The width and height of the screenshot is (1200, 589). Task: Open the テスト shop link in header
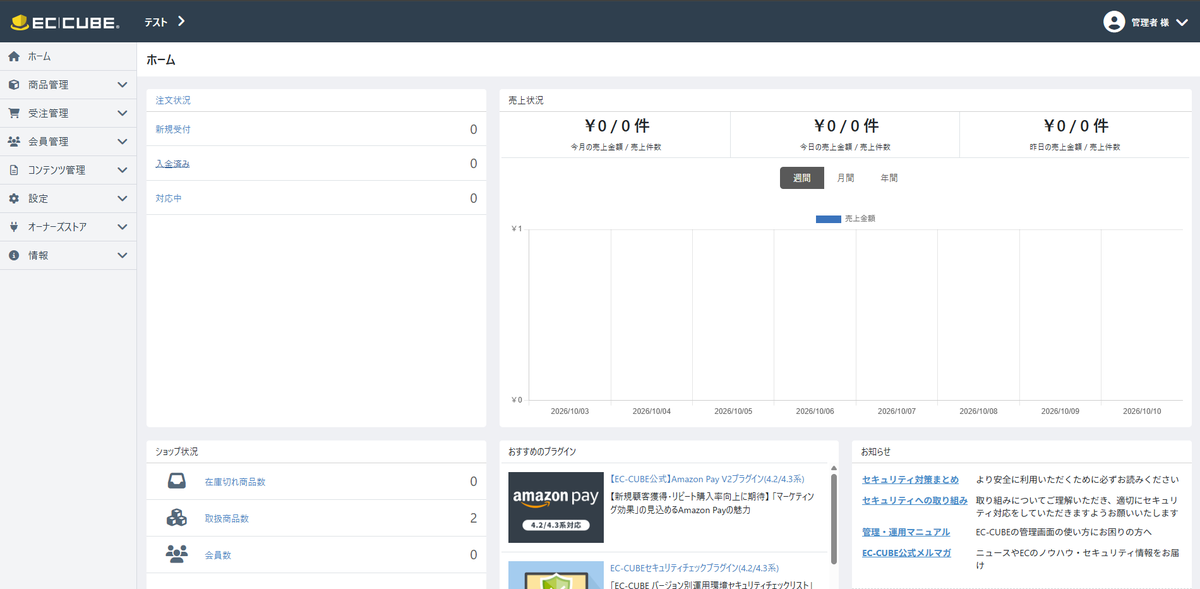coord(165,21)
